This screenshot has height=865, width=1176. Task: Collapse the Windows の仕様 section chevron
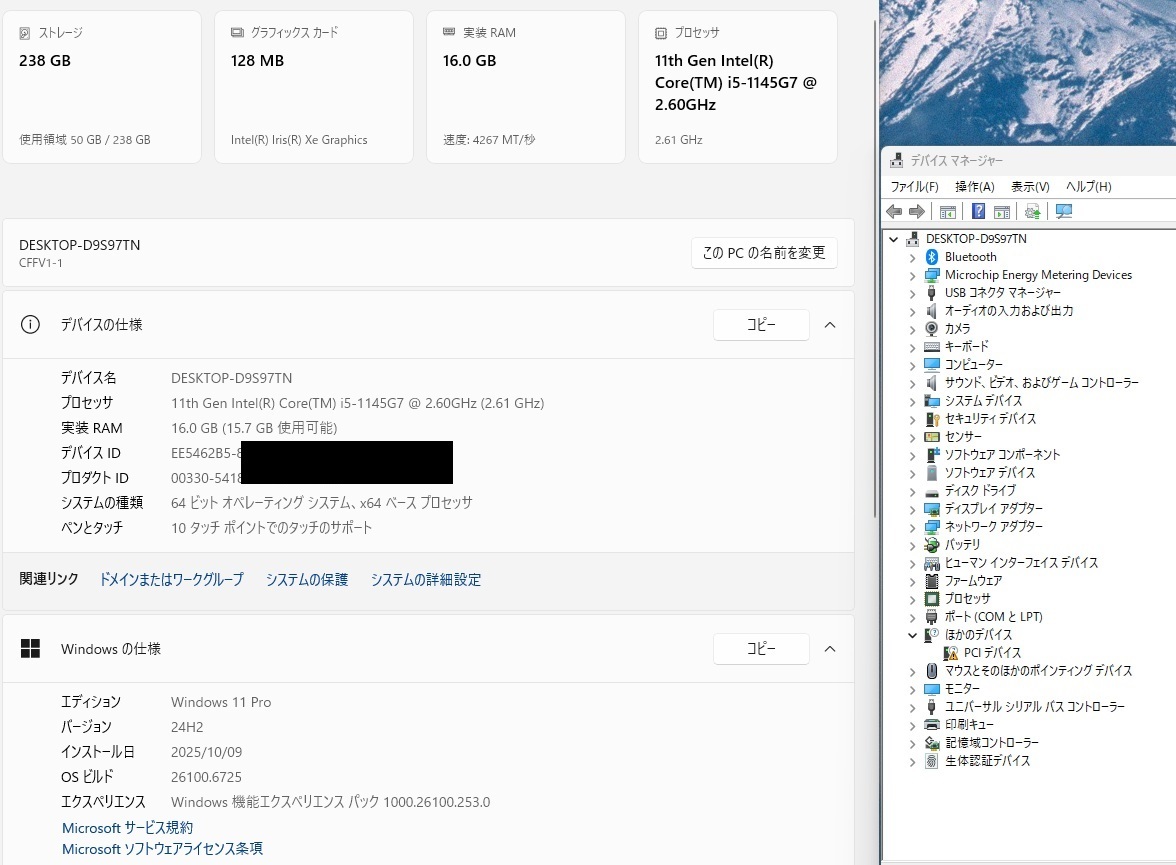click(830, 649)
